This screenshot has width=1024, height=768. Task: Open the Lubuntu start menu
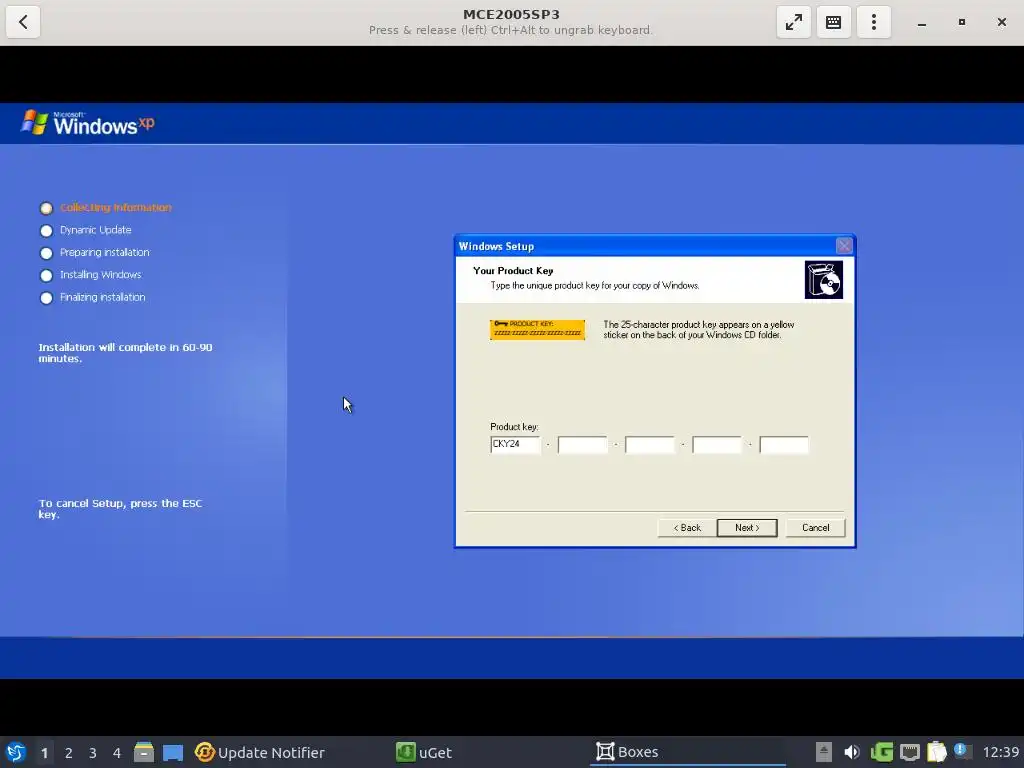click(x=16, y=752)
